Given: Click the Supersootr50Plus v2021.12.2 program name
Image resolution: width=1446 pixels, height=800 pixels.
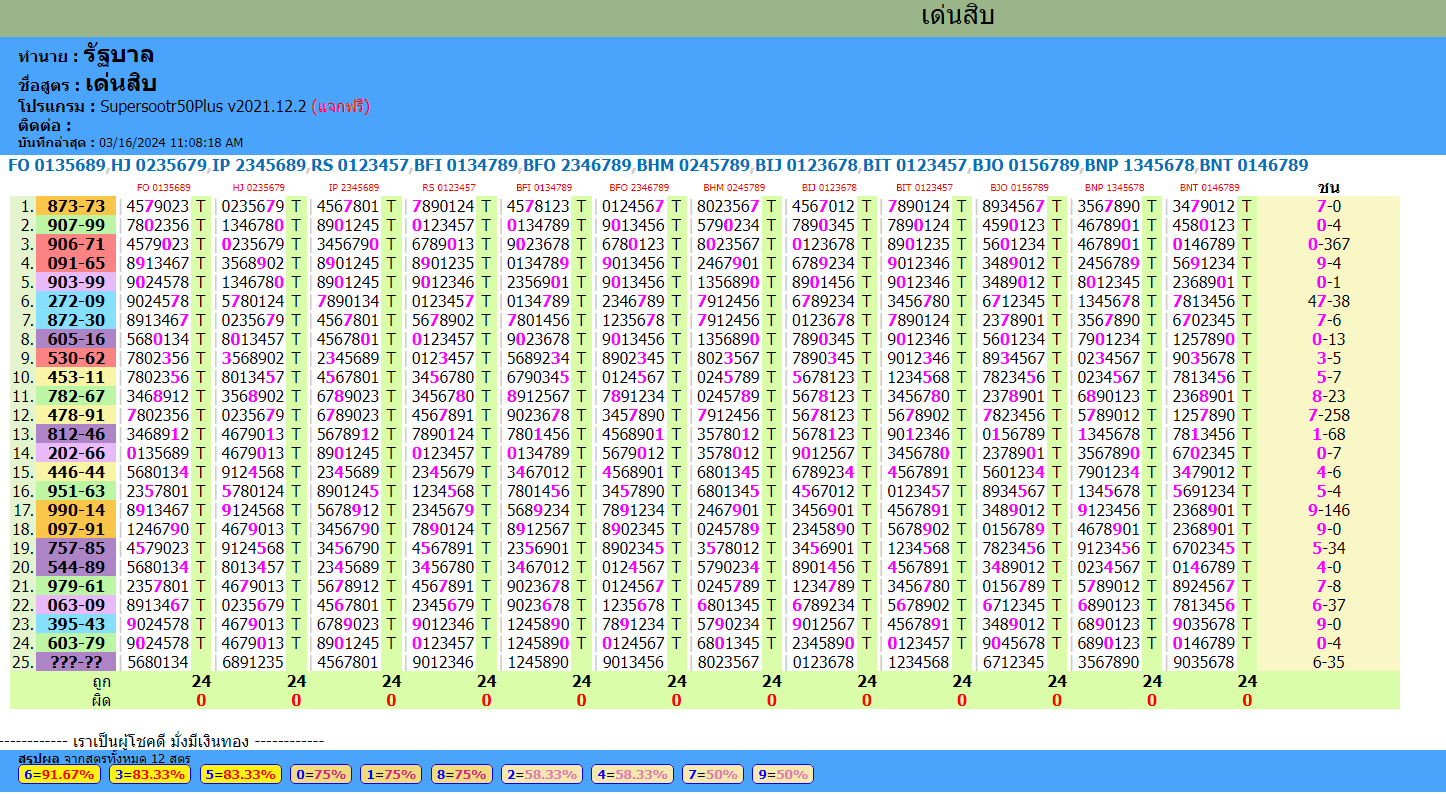Looking at the screenshot, I should [203, 106].
